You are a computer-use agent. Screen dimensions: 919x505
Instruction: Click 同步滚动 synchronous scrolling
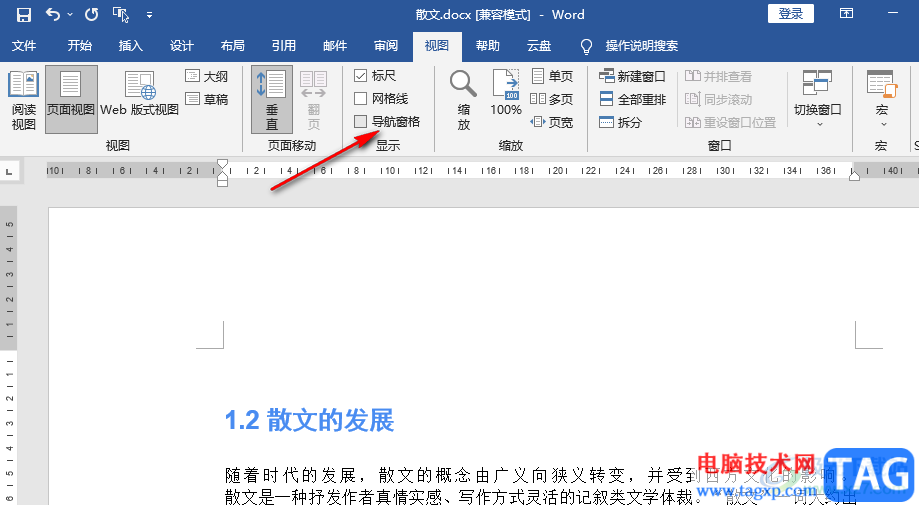click(x=718, y=99)
